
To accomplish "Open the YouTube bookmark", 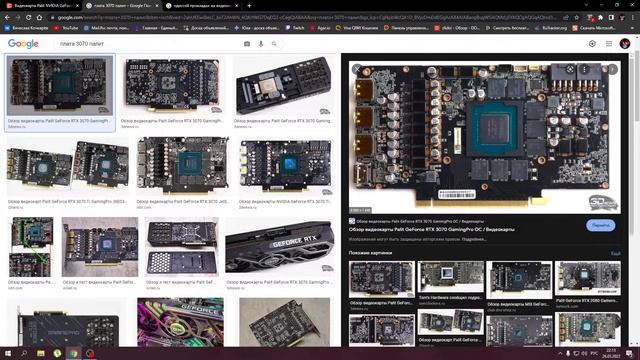I will tap(66, 28).
